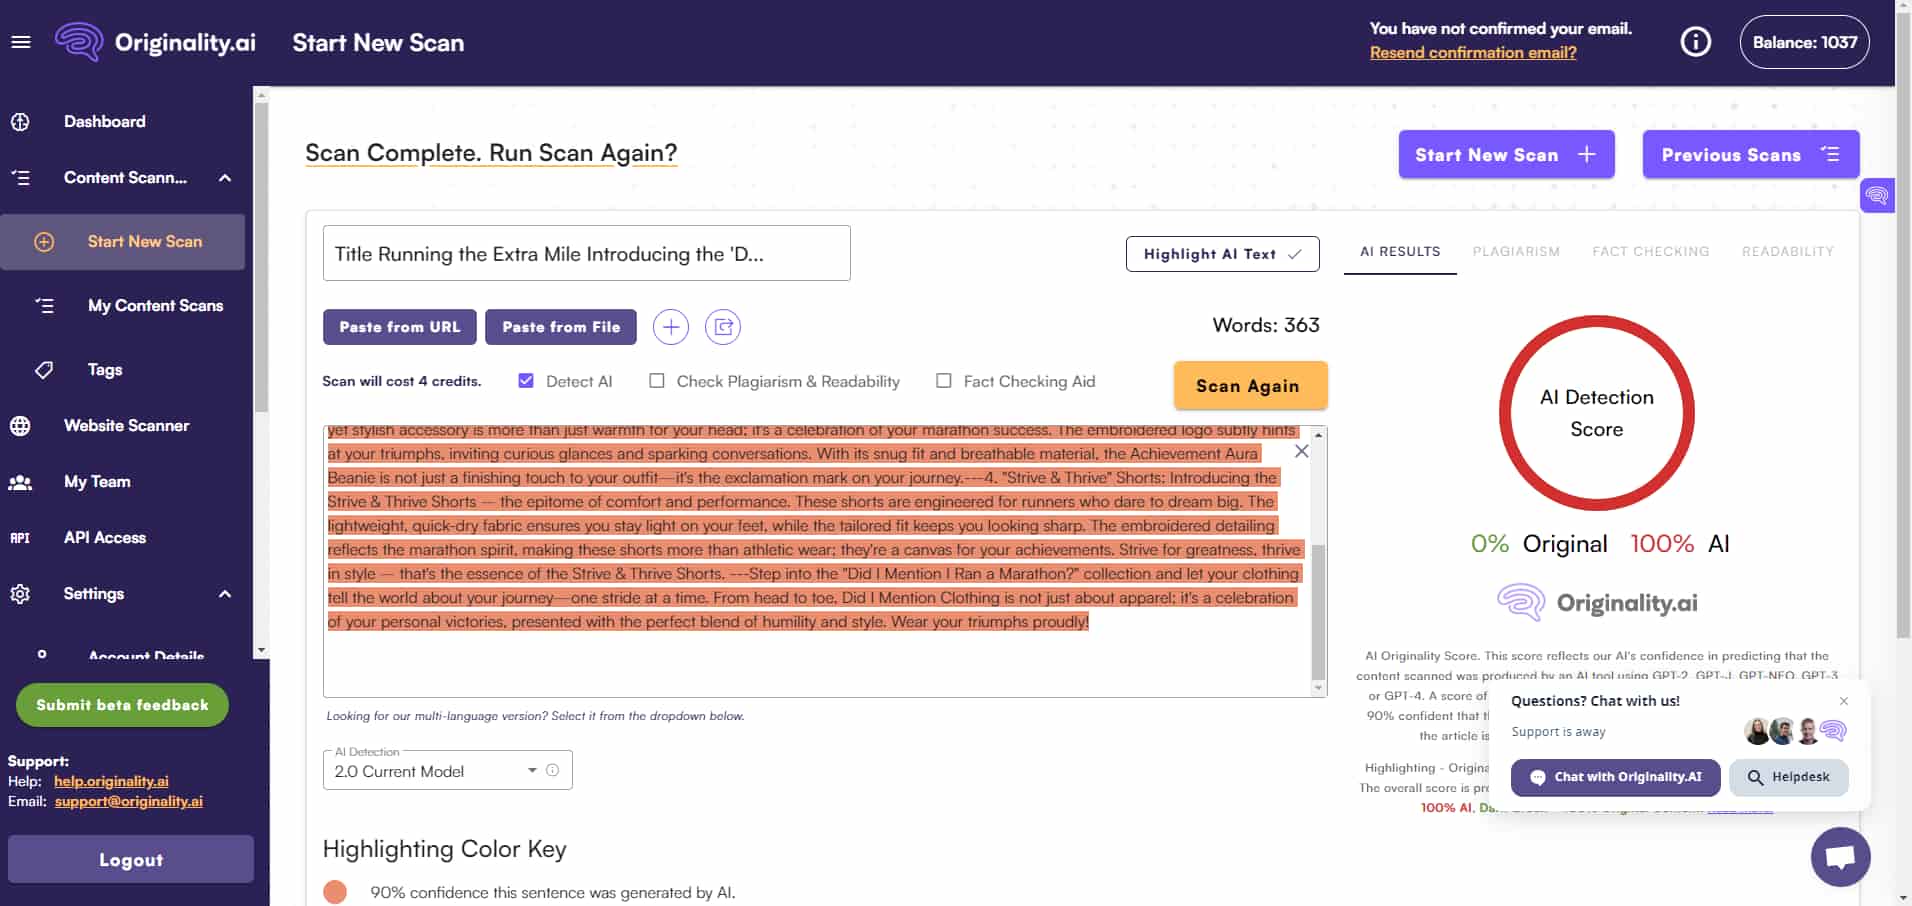Image resolution: width=1912 pixels, height=906 pixels.
Task: Switch to the AI RESULTS tab
Action: [x=1400, y=252]
